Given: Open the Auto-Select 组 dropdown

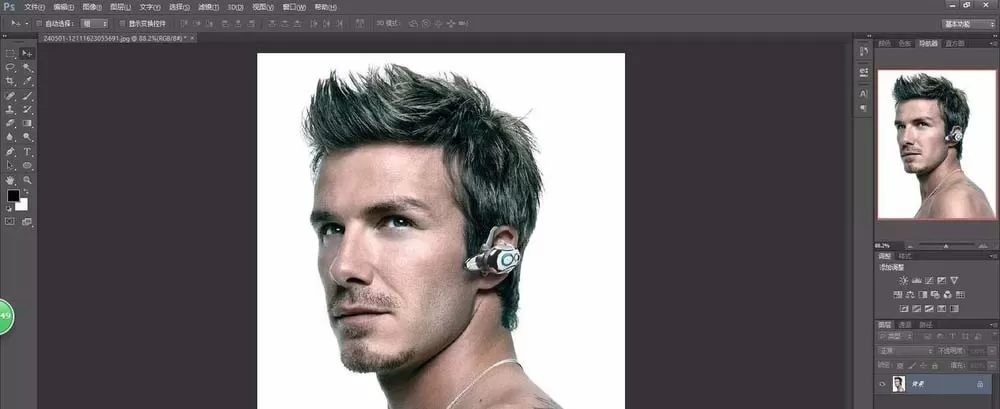Looking at the screenshot, I should 94,24.
